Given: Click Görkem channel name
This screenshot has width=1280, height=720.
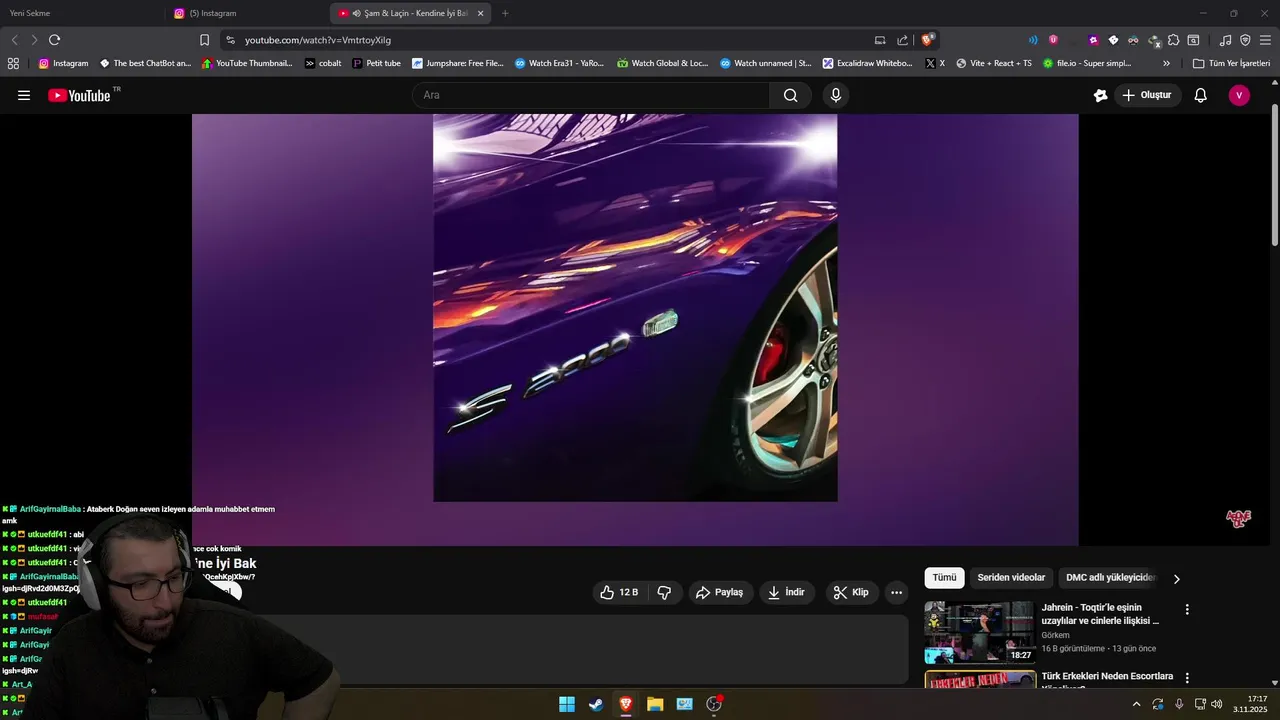Looking at the screenshot, I should (x=1055, y=635).
